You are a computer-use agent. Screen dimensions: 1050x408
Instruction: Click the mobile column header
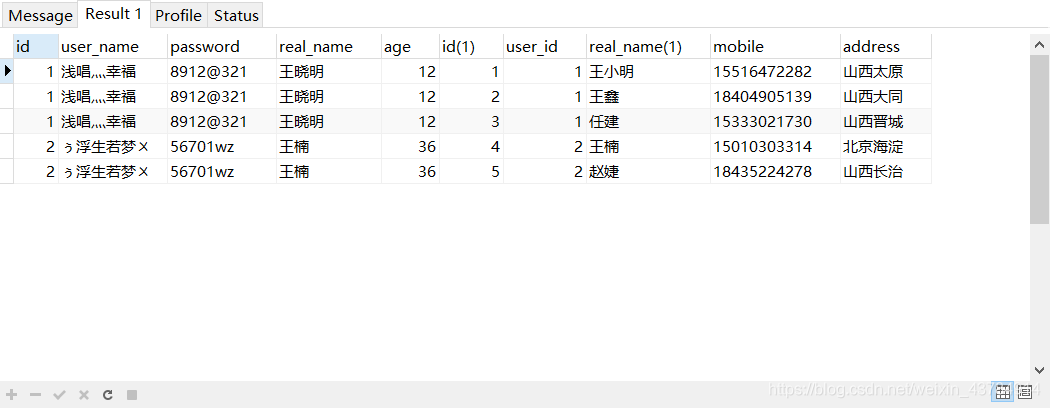[x=775, y=46]
